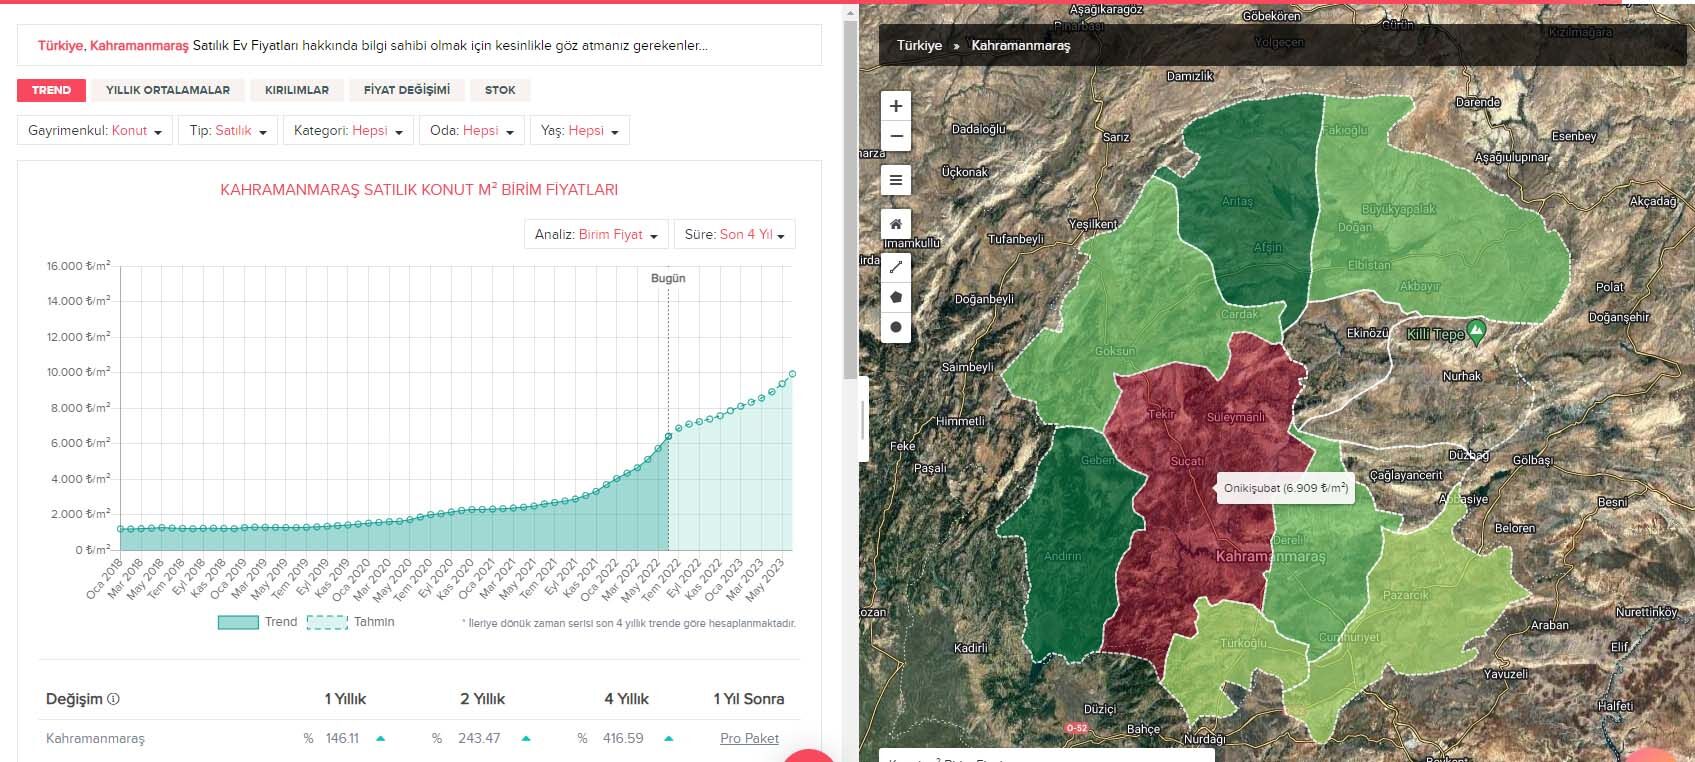
Task: Click the 243.47 two-year change value
Action: tap(479, 739)
